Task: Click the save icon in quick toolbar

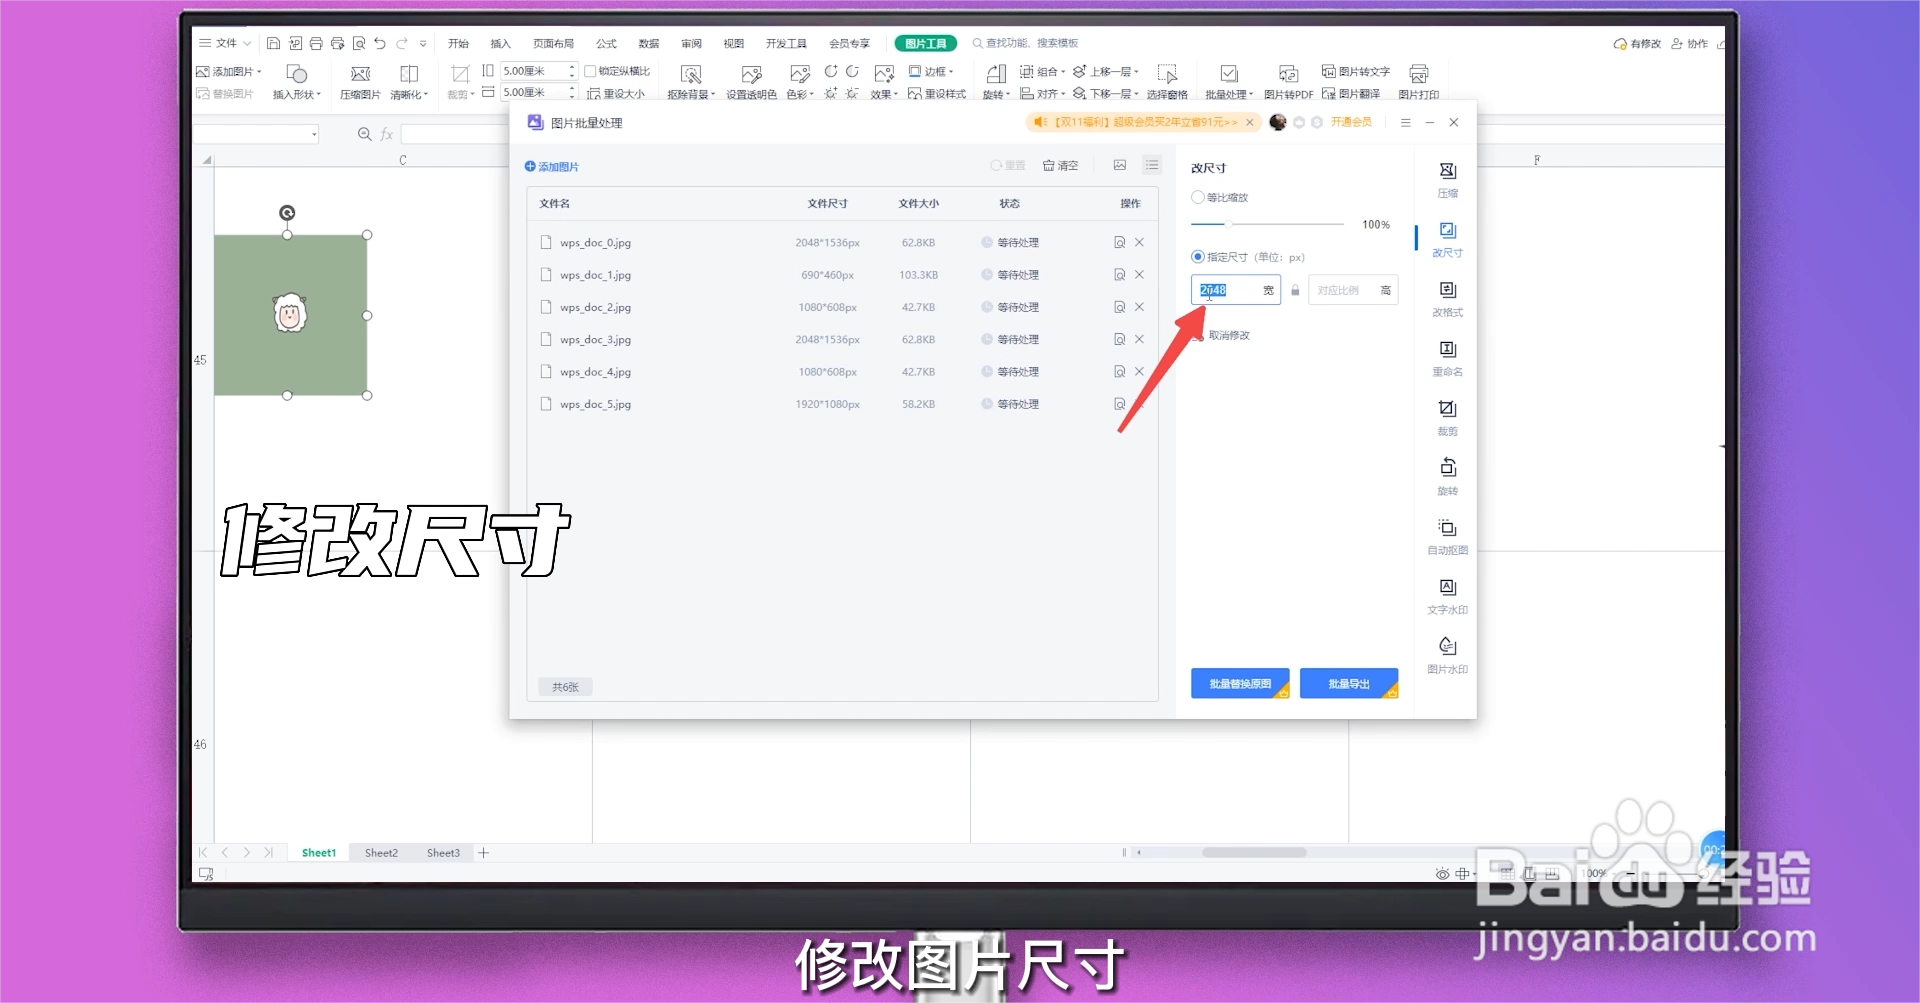Action: point(273,43)
